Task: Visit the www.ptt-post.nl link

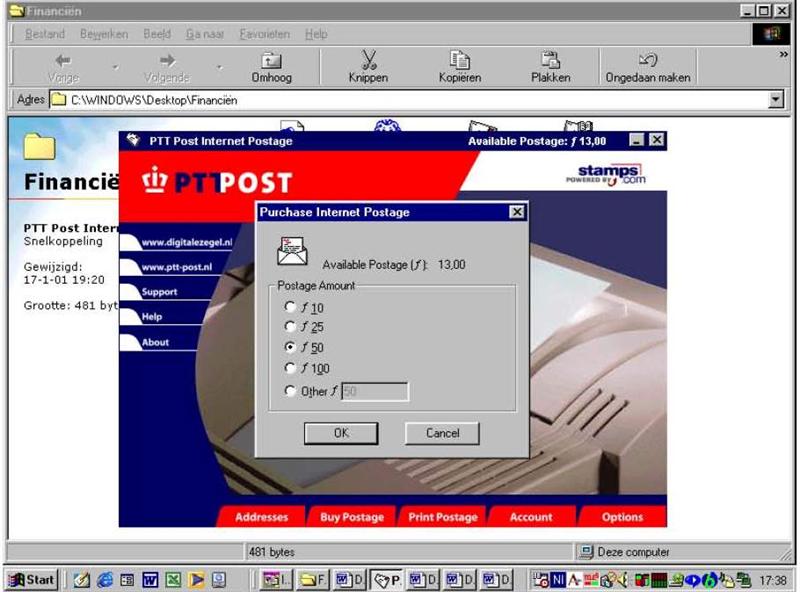Action: [177, 267]
